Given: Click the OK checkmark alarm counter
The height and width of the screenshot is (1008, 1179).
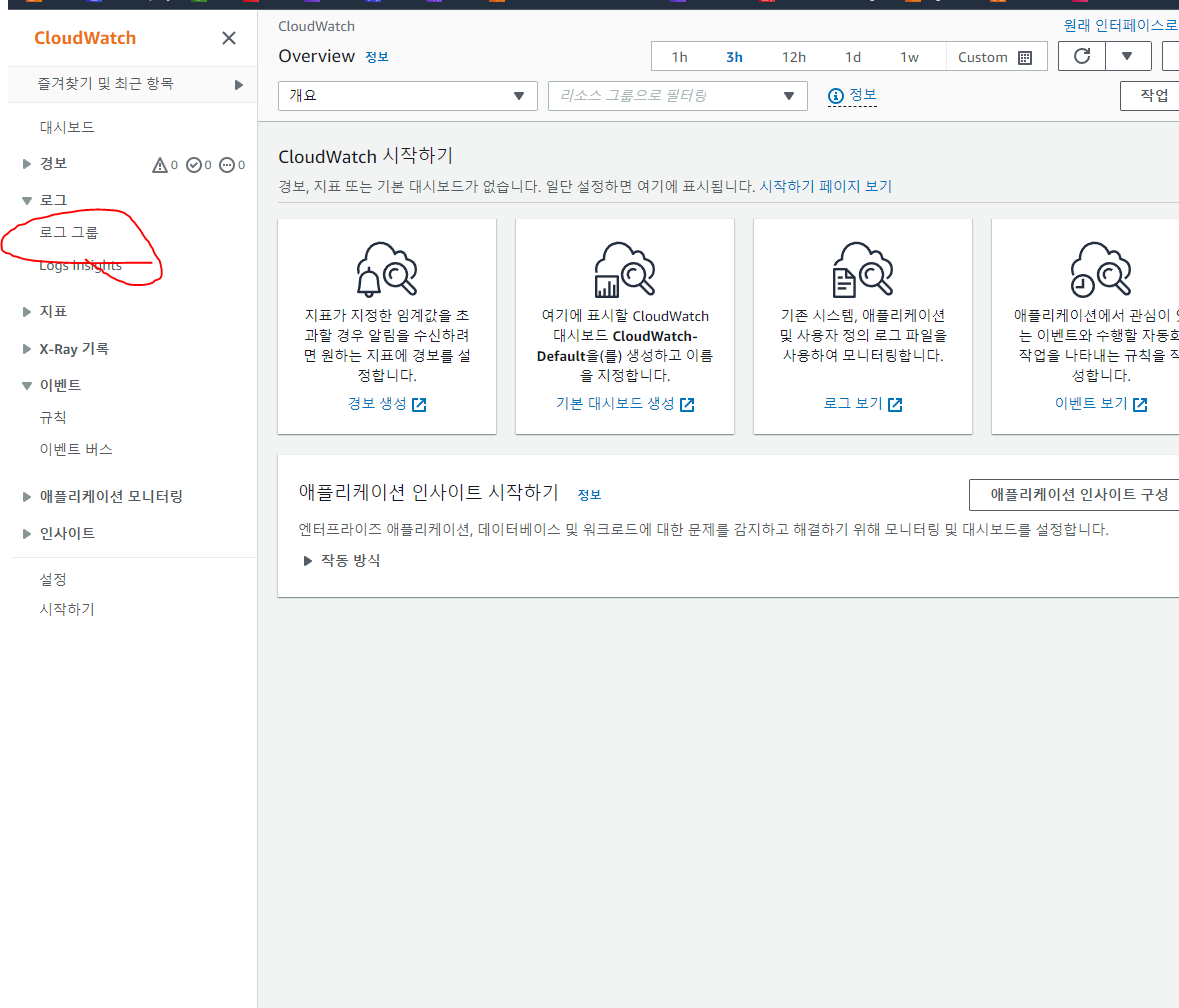Looking at the screenshot, I should click(199, 165).
